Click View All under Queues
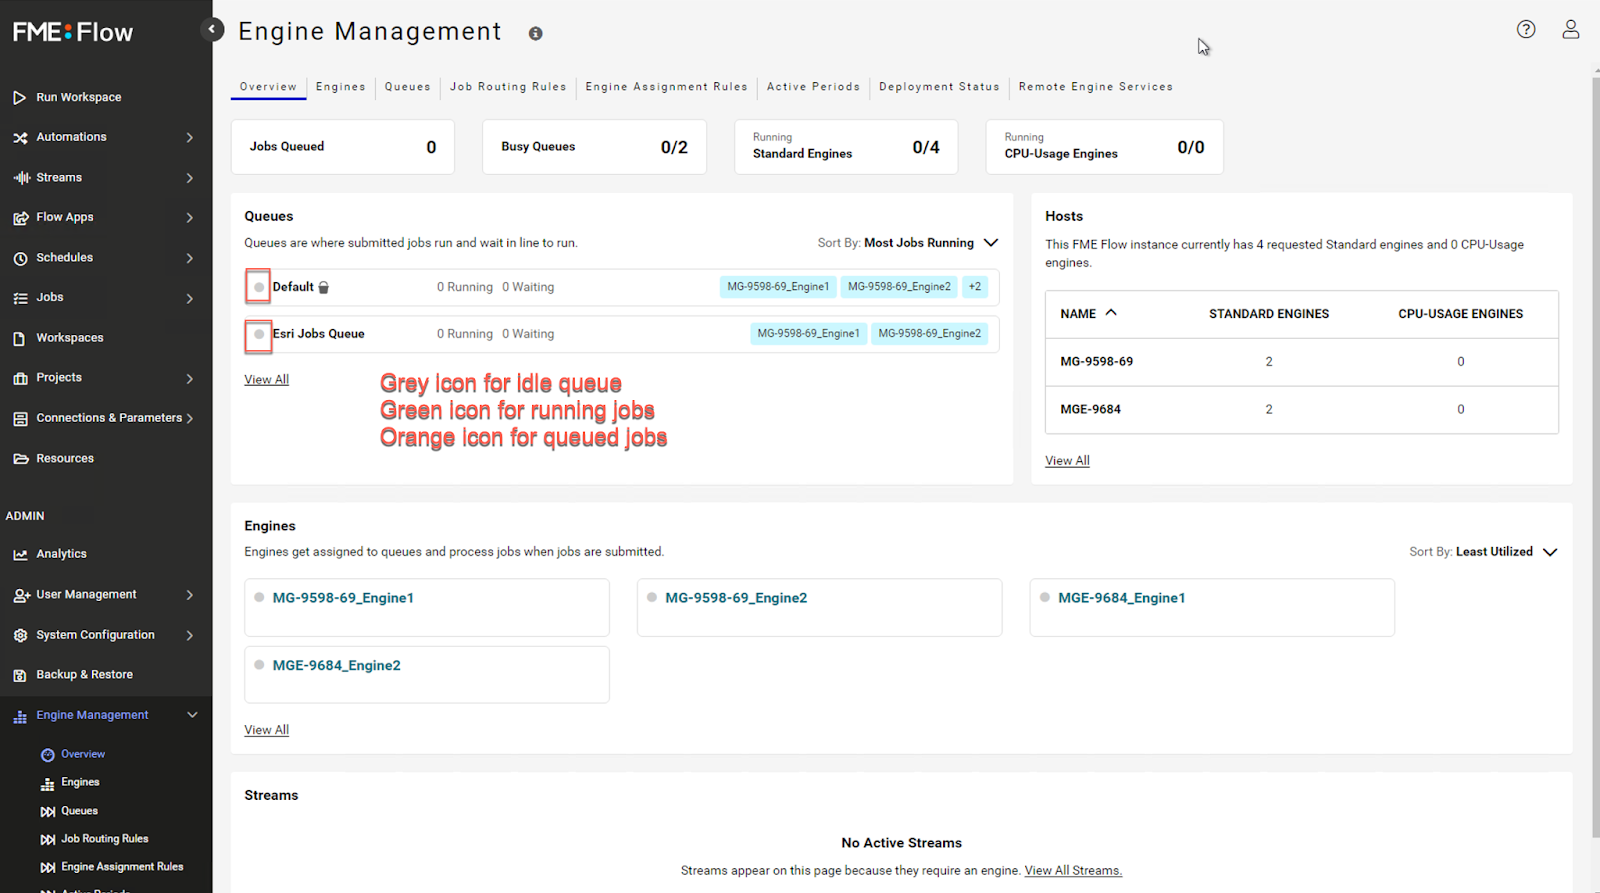The height and width of the screenshot is (893, 1600). coord(266,380)
